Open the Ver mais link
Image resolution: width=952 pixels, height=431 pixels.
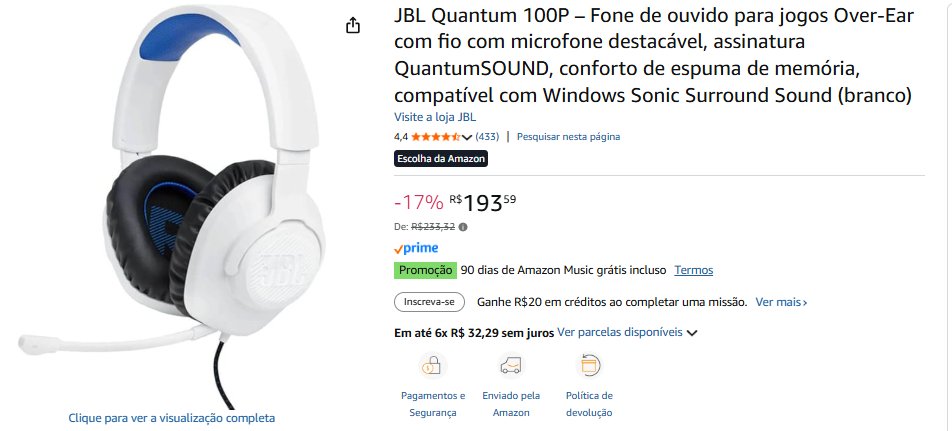tap(781, 301)
